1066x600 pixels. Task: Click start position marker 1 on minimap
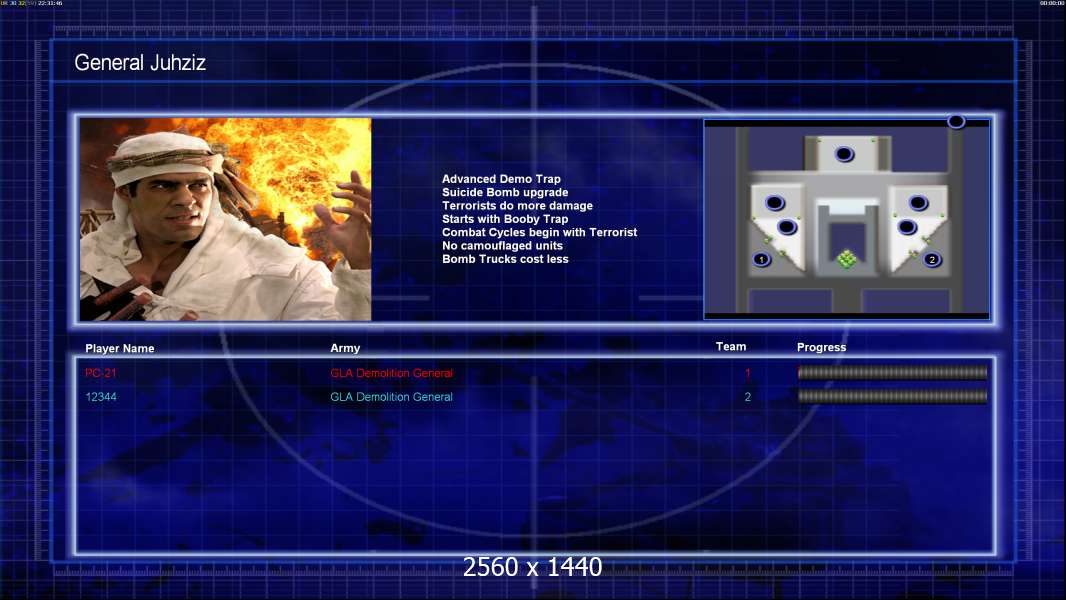(761, 260)
